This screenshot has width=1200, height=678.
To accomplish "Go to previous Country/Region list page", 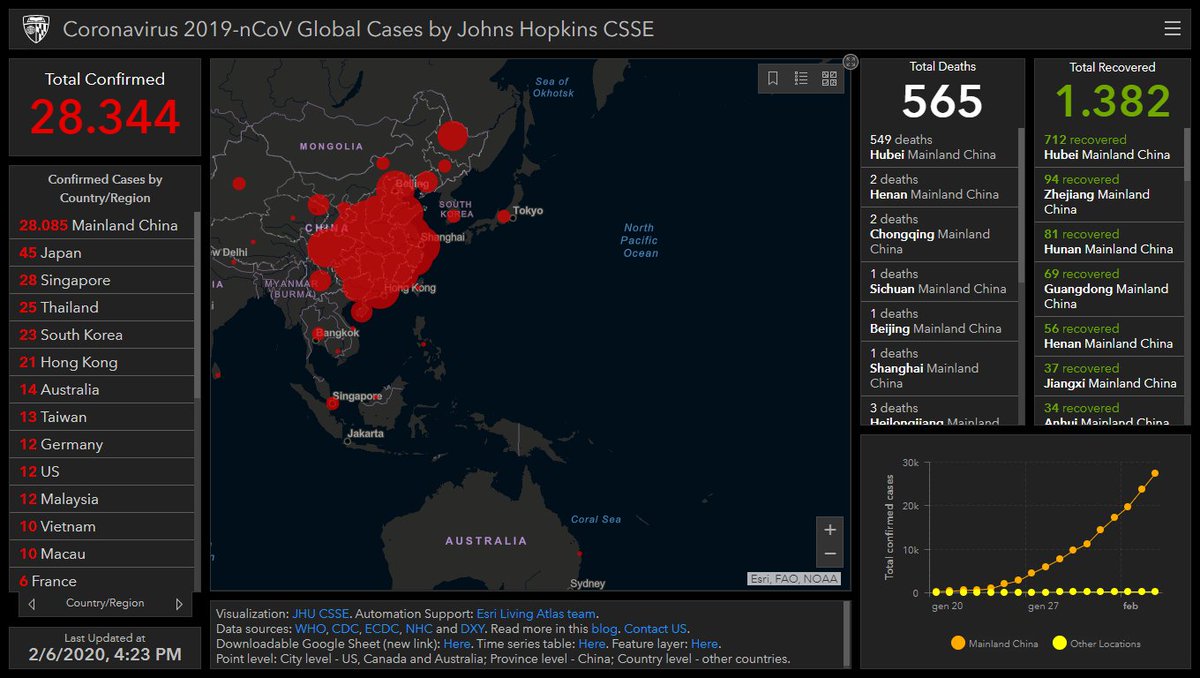I will pyautogui.click(x=32, y=604).
